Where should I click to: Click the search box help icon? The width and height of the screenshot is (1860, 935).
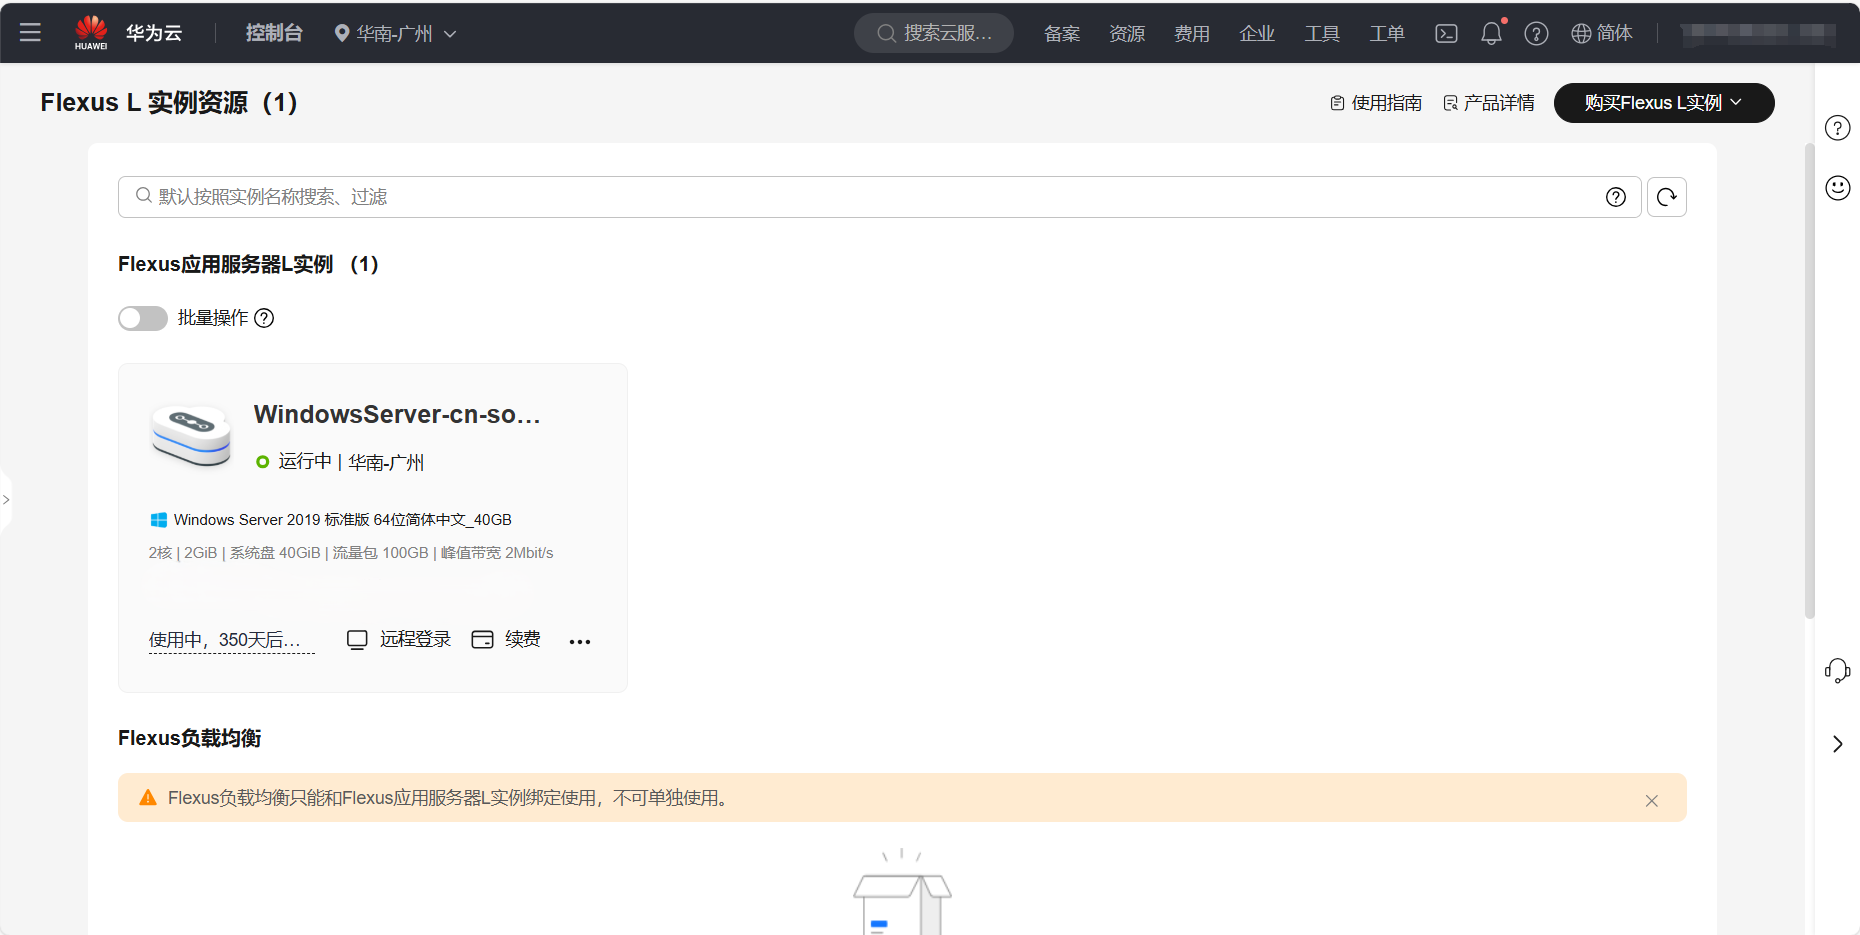[1615, 197]
